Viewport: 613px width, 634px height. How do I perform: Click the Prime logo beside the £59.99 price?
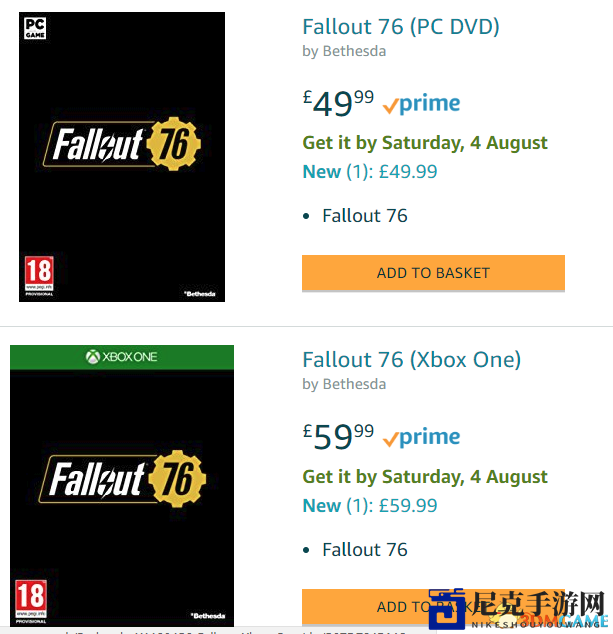click(x=421, y=437)
